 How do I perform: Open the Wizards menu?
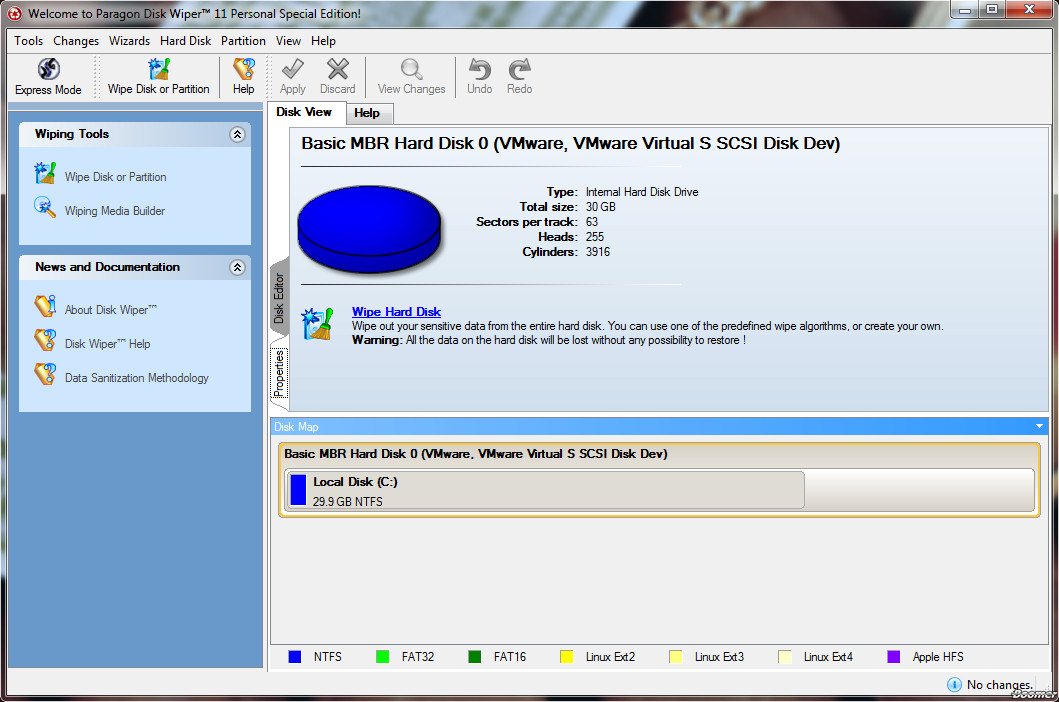click(x=129, y=41)
